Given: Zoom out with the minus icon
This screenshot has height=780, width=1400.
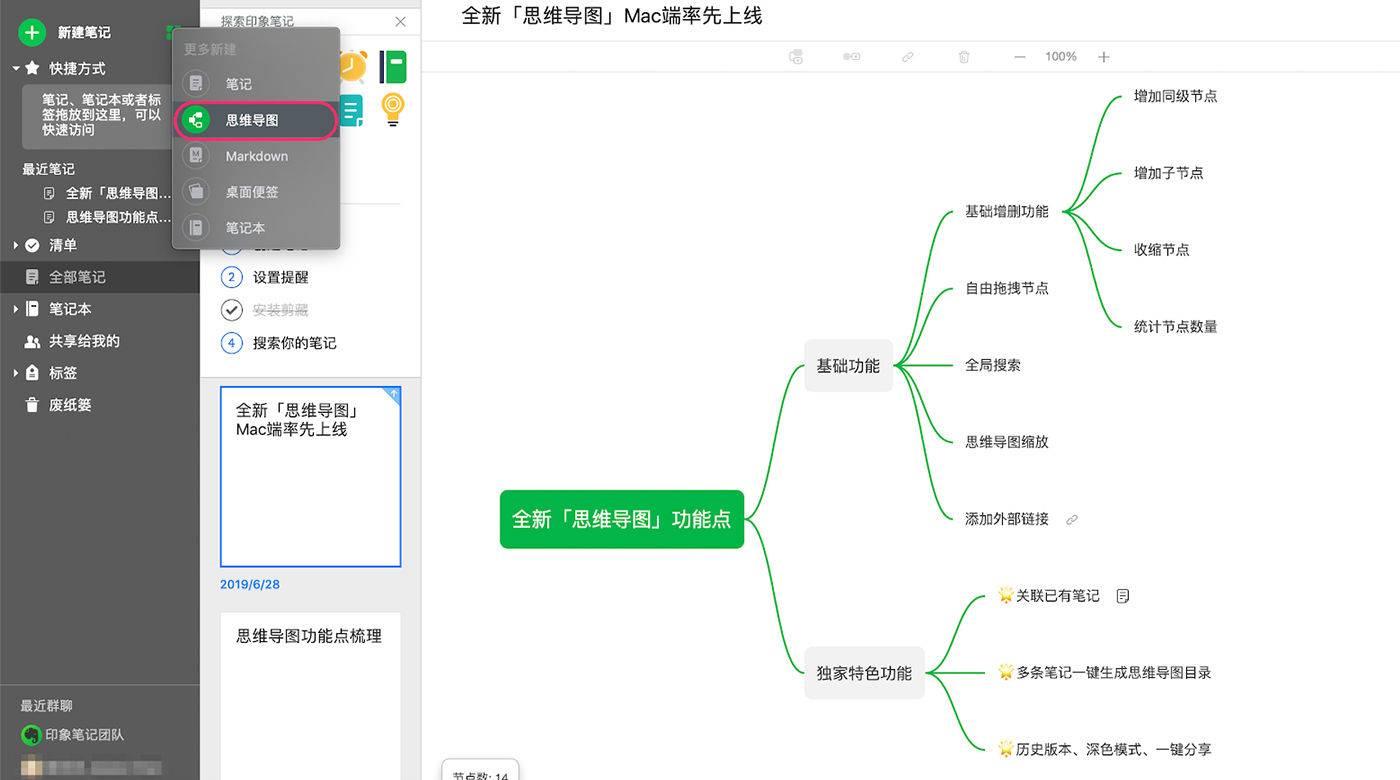Looking at the screenshot, I should click(x=1020, y=57).
